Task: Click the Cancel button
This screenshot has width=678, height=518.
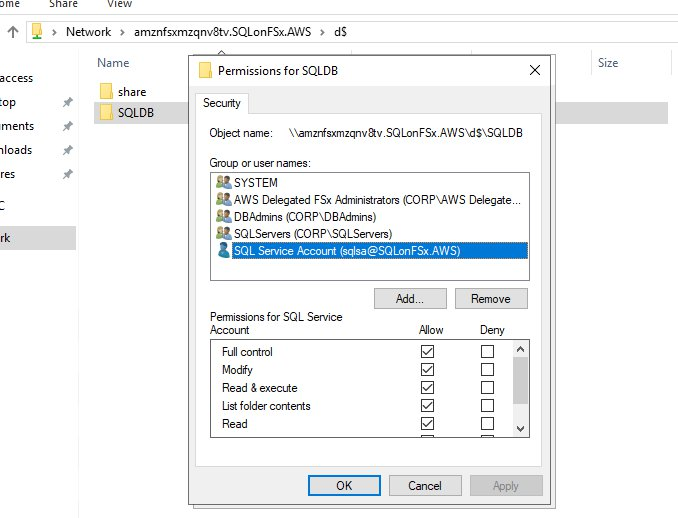Action: 425,486
